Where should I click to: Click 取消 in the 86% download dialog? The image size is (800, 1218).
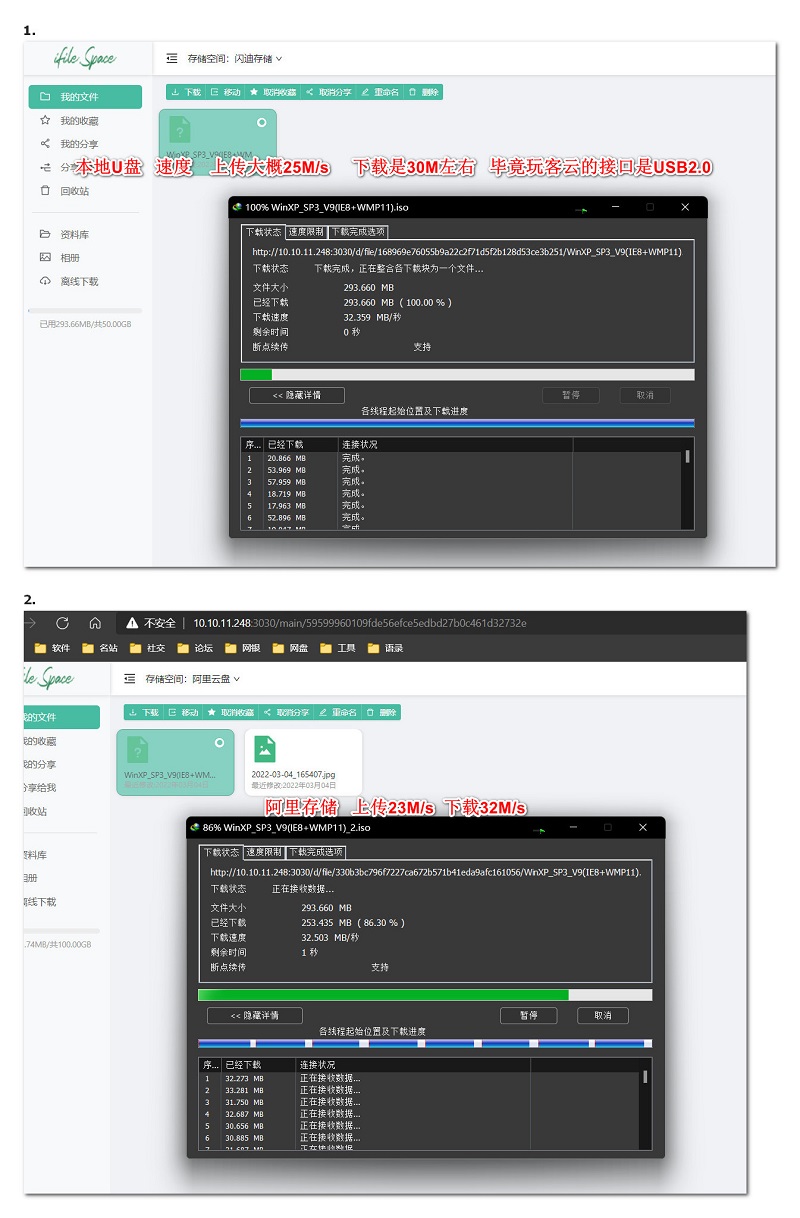coord(603,1015)
